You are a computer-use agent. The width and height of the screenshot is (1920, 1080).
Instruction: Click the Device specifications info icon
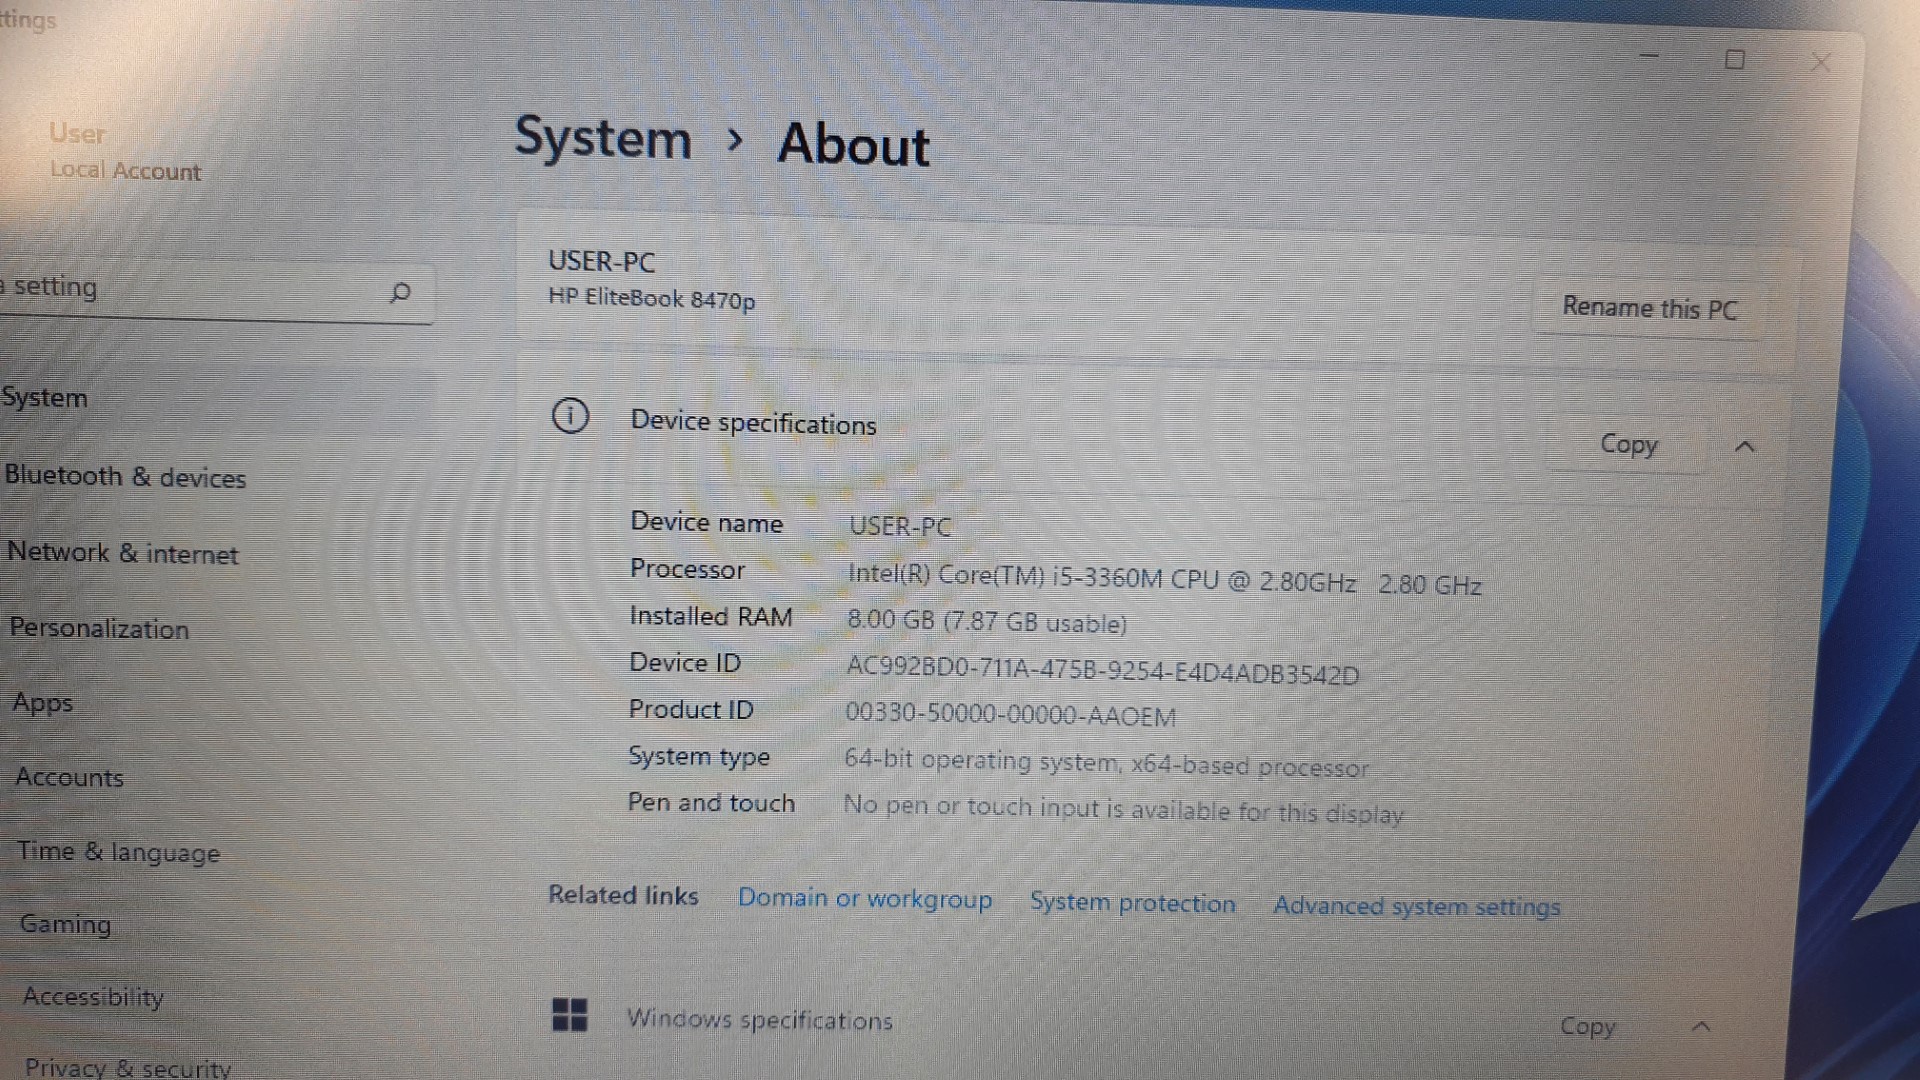(x=571, y=416)
